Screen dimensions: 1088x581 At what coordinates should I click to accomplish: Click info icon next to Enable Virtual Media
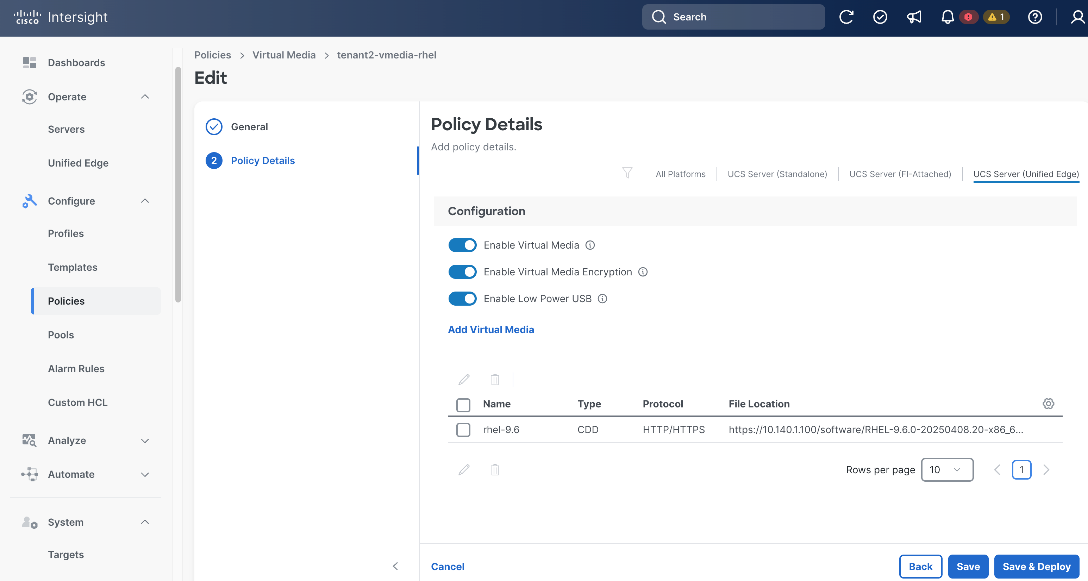pyautogui.click(x=590, y=245)
